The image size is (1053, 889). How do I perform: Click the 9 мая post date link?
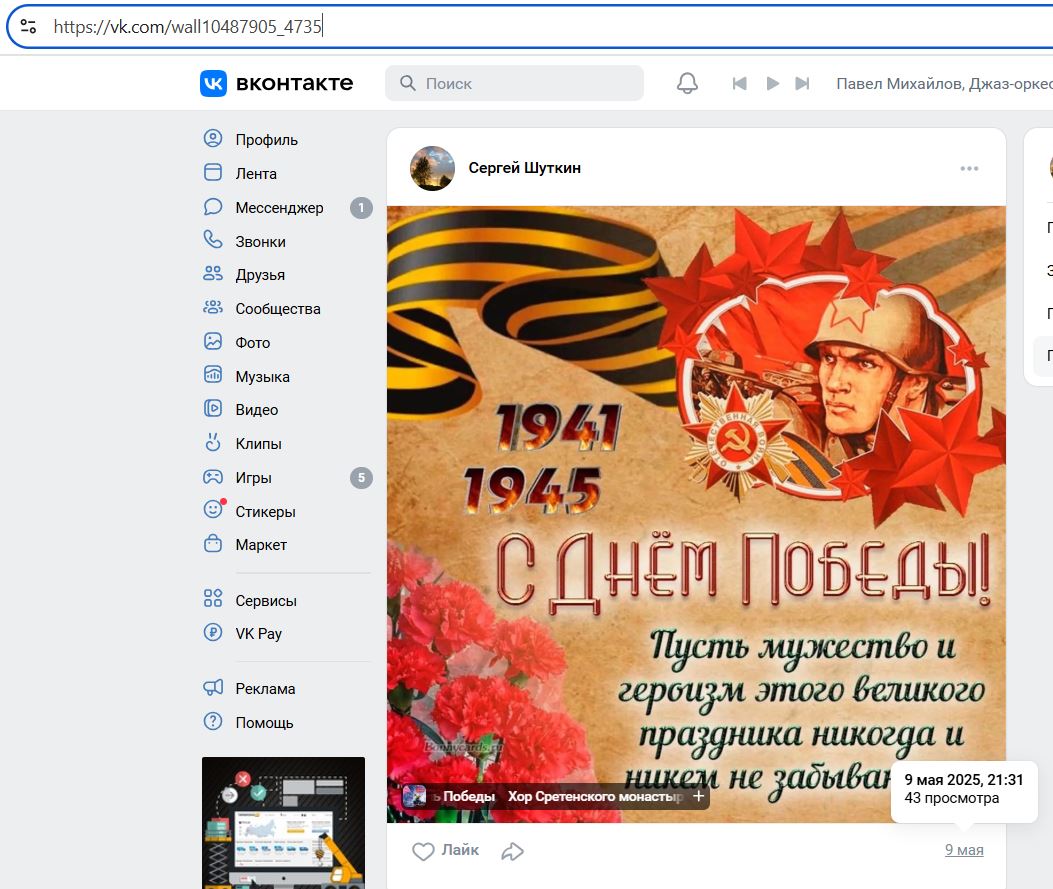(x=964, y=850)
